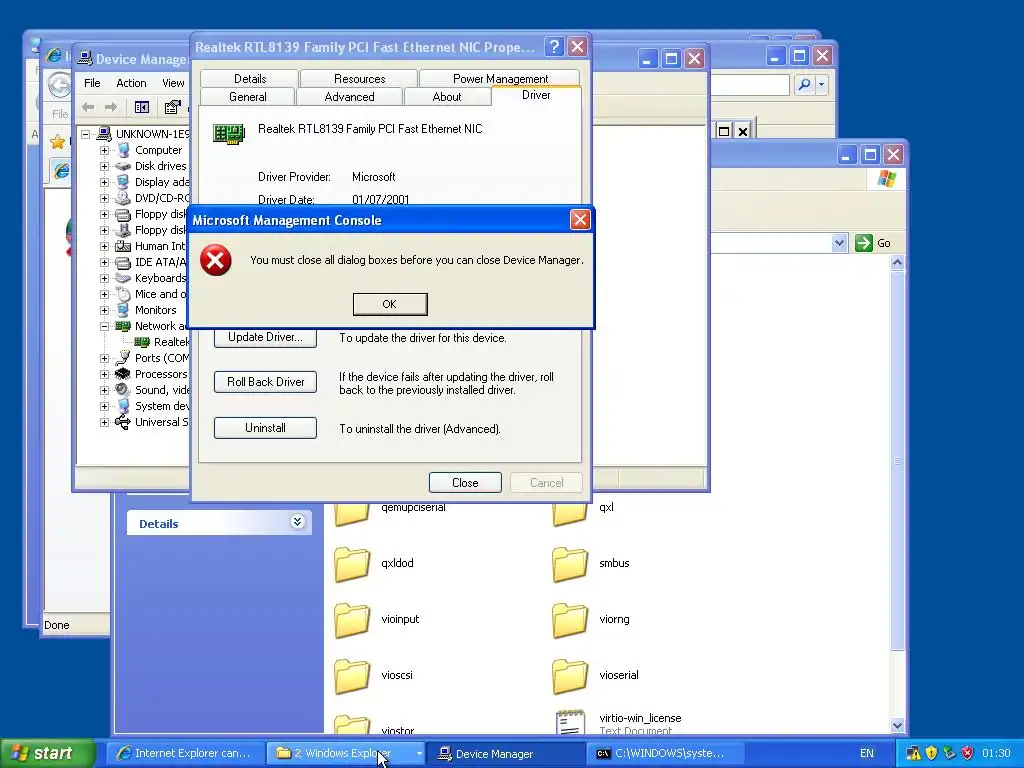Click the Uninstall driver button
The width and height of the screenshot is (1024, 768).
(265, 428)
